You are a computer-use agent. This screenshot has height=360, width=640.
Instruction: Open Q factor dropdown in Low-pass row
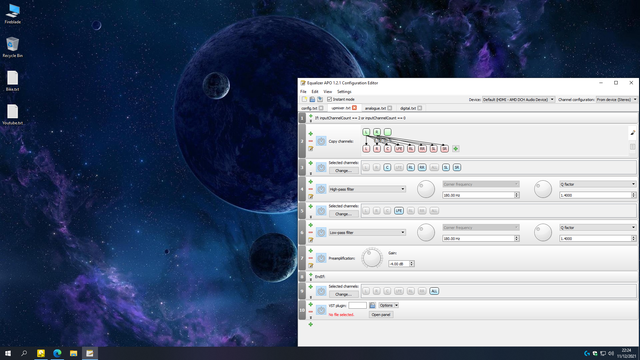click(x=598, y=227)
